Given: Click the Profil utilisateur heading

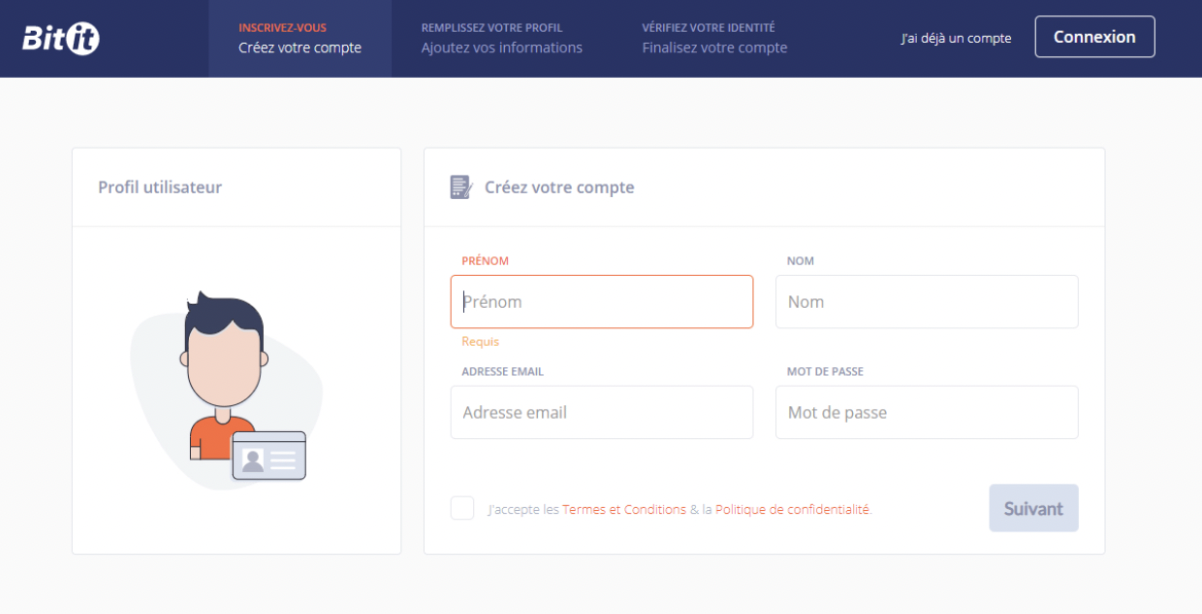Looking at the screenshot, I should tap(160, 187).
